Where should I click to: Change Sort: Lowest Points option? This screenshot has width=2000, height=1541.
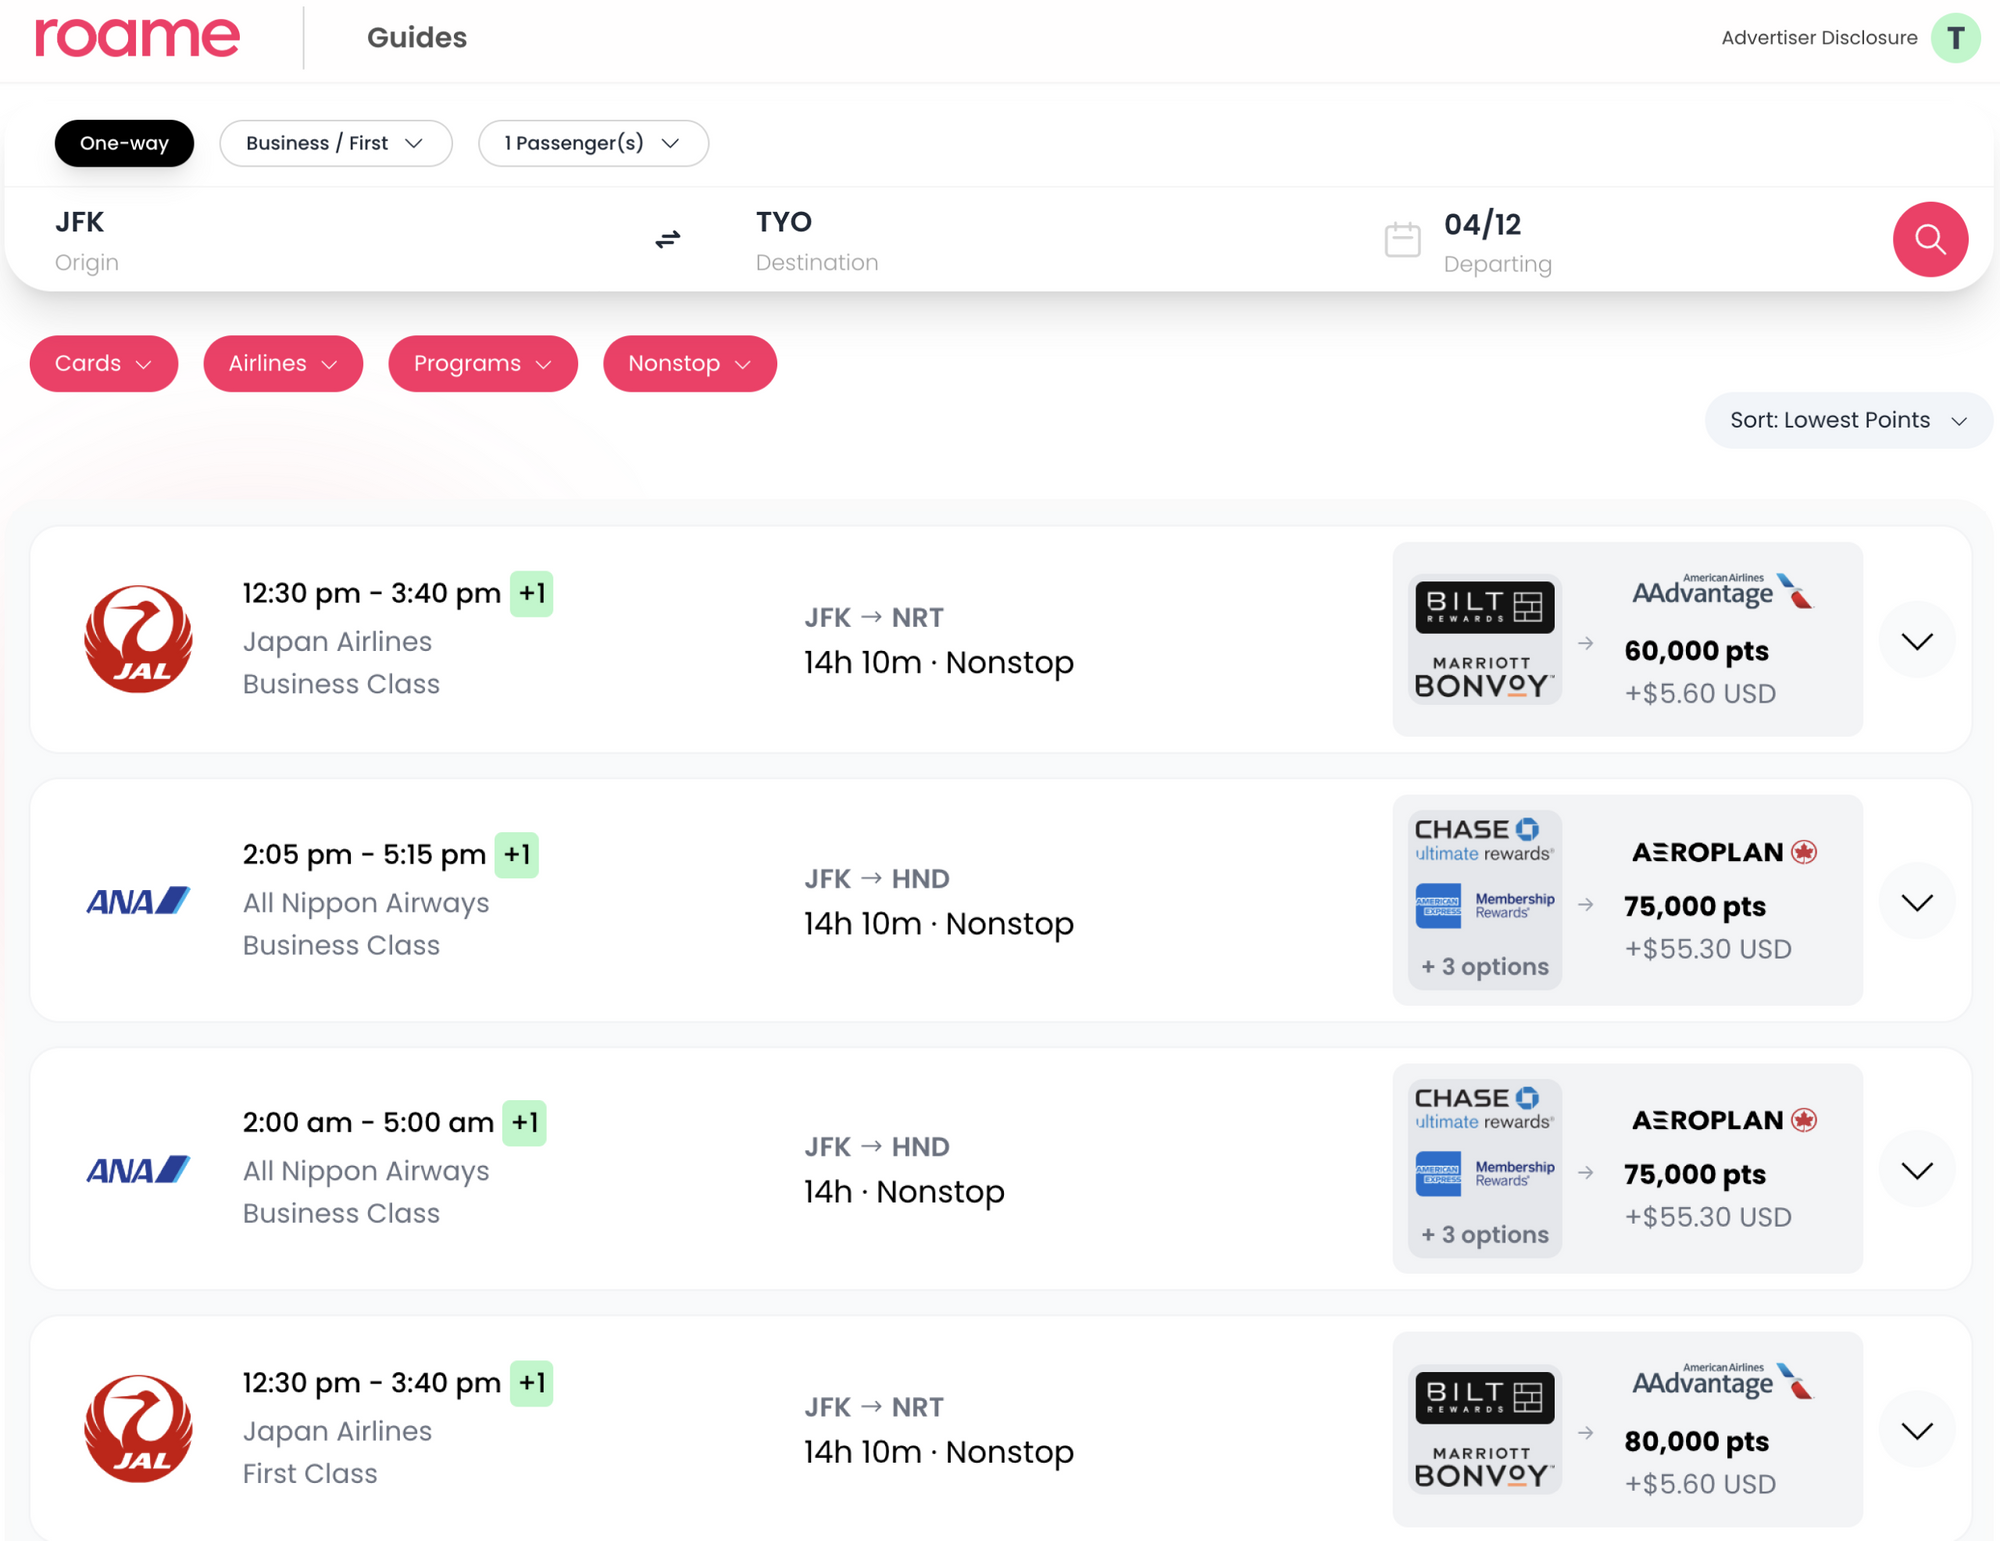pyautogui.click(x=1846, y=420)
